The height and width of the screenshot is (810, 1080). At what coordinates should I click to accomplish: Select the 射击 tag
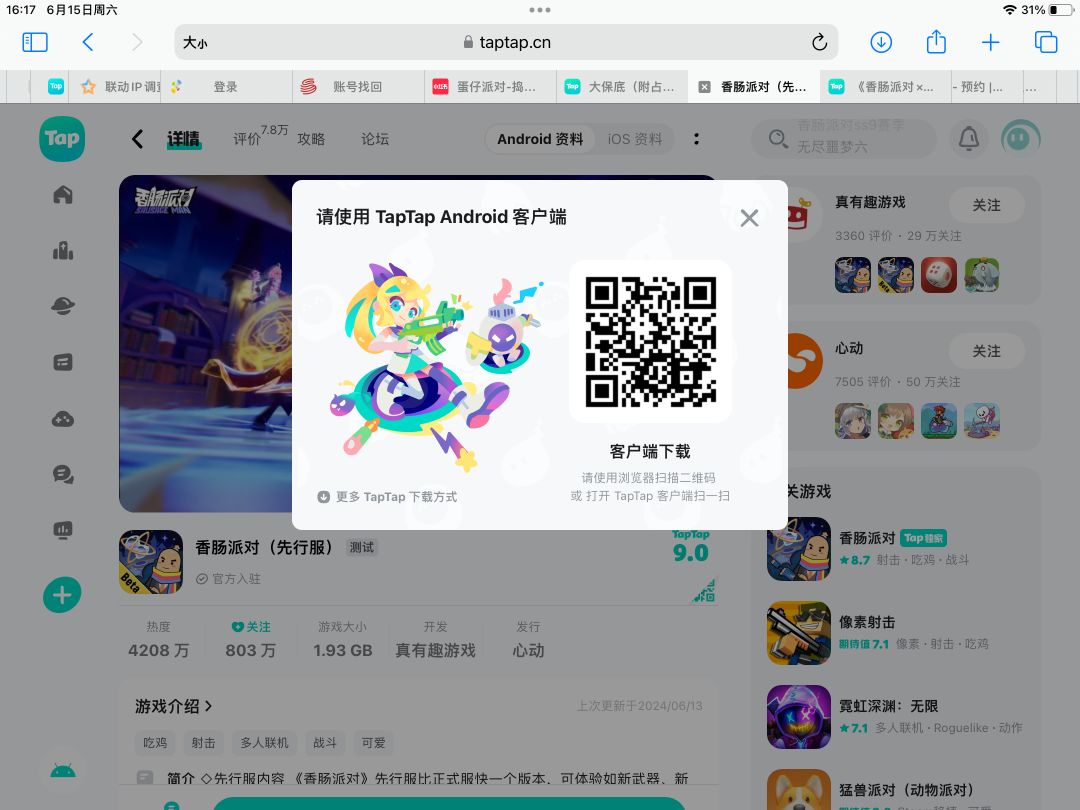click(x=203, y=742)
